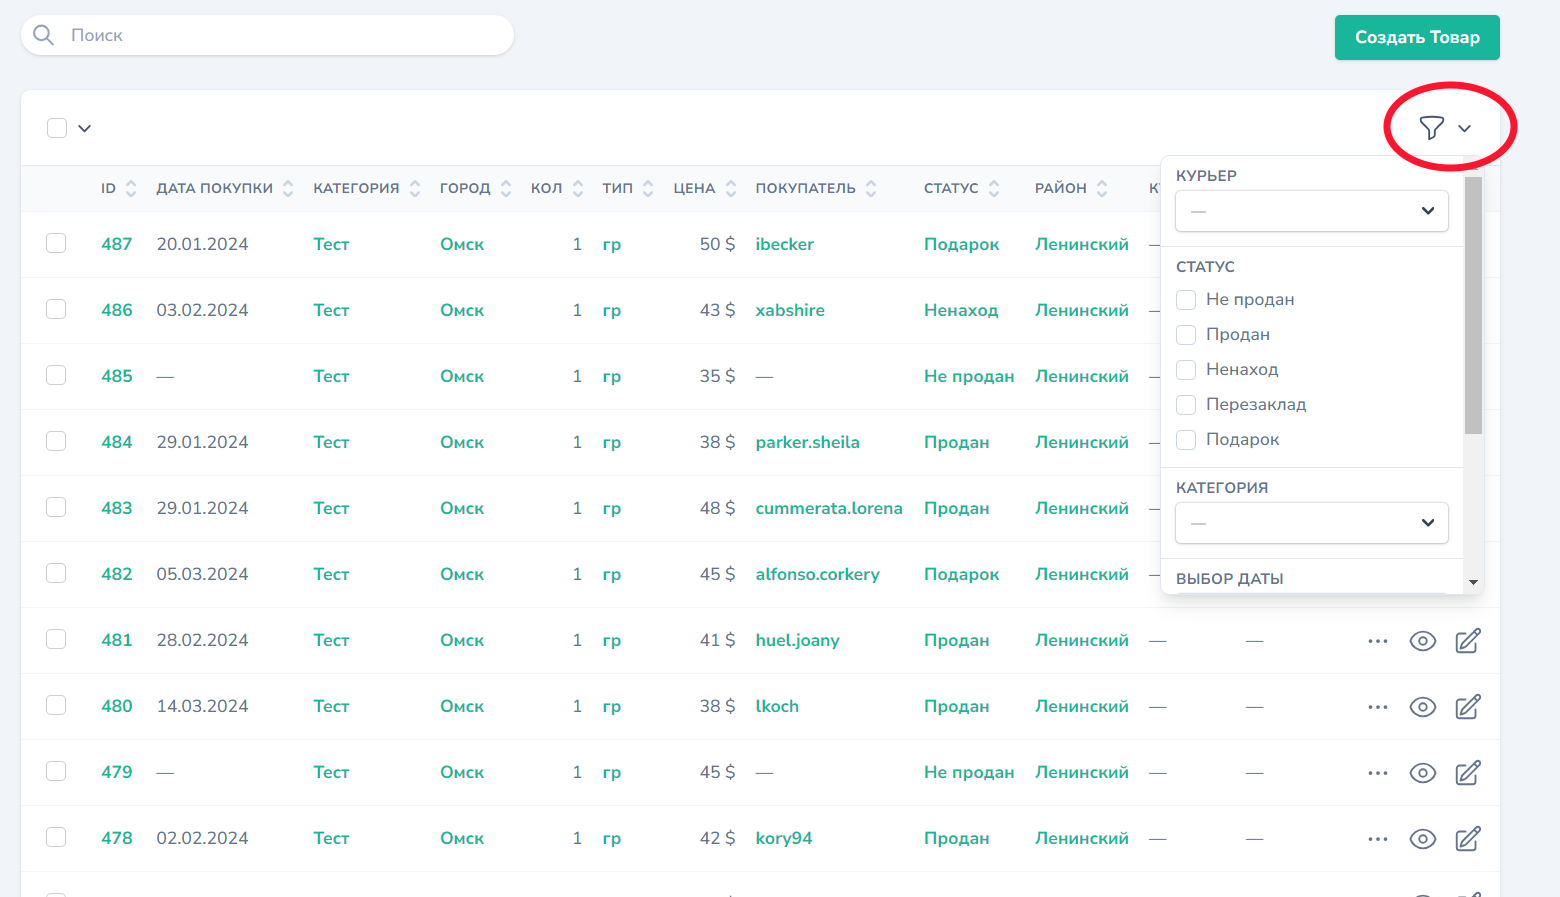The image size is (1560, 897).
Task: Open the Категория filter dropdown
Action: click(x=1312, y=523)
